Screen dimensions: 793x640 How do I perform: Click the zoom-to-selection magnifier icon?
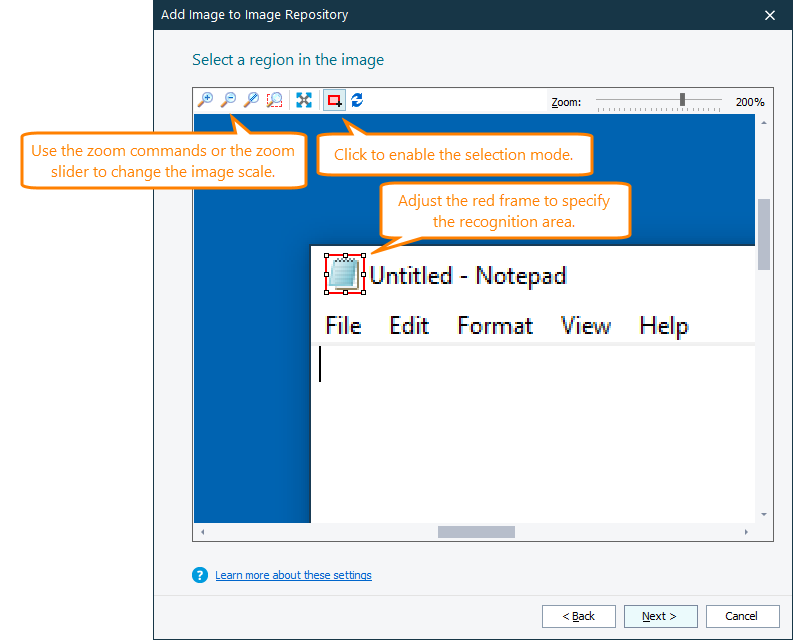[x=275, y=100]
